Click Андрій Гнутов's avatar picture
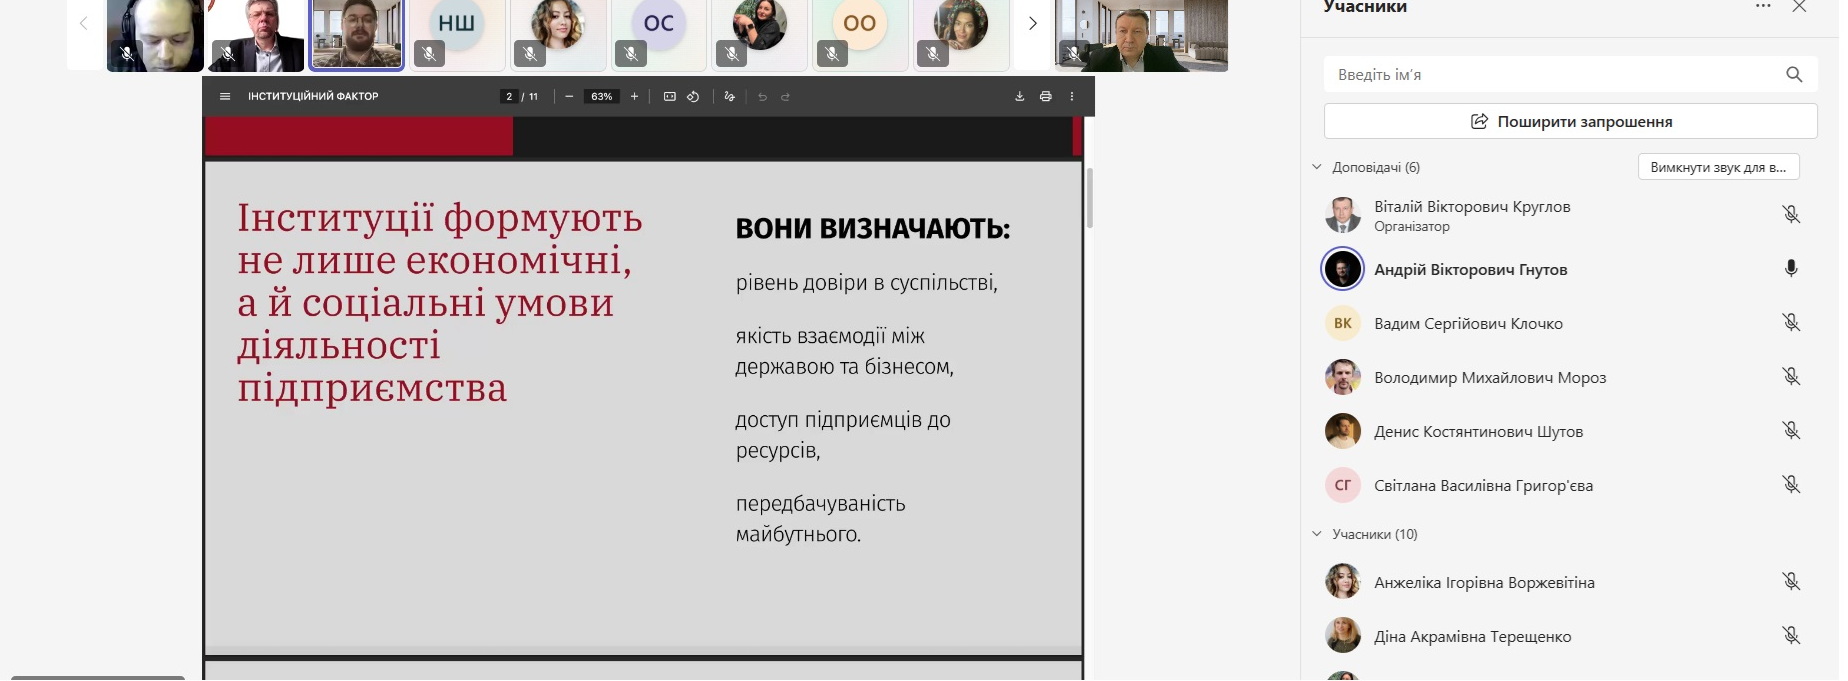Viewport: 1848px width, 681px height. click(1343, 269)
